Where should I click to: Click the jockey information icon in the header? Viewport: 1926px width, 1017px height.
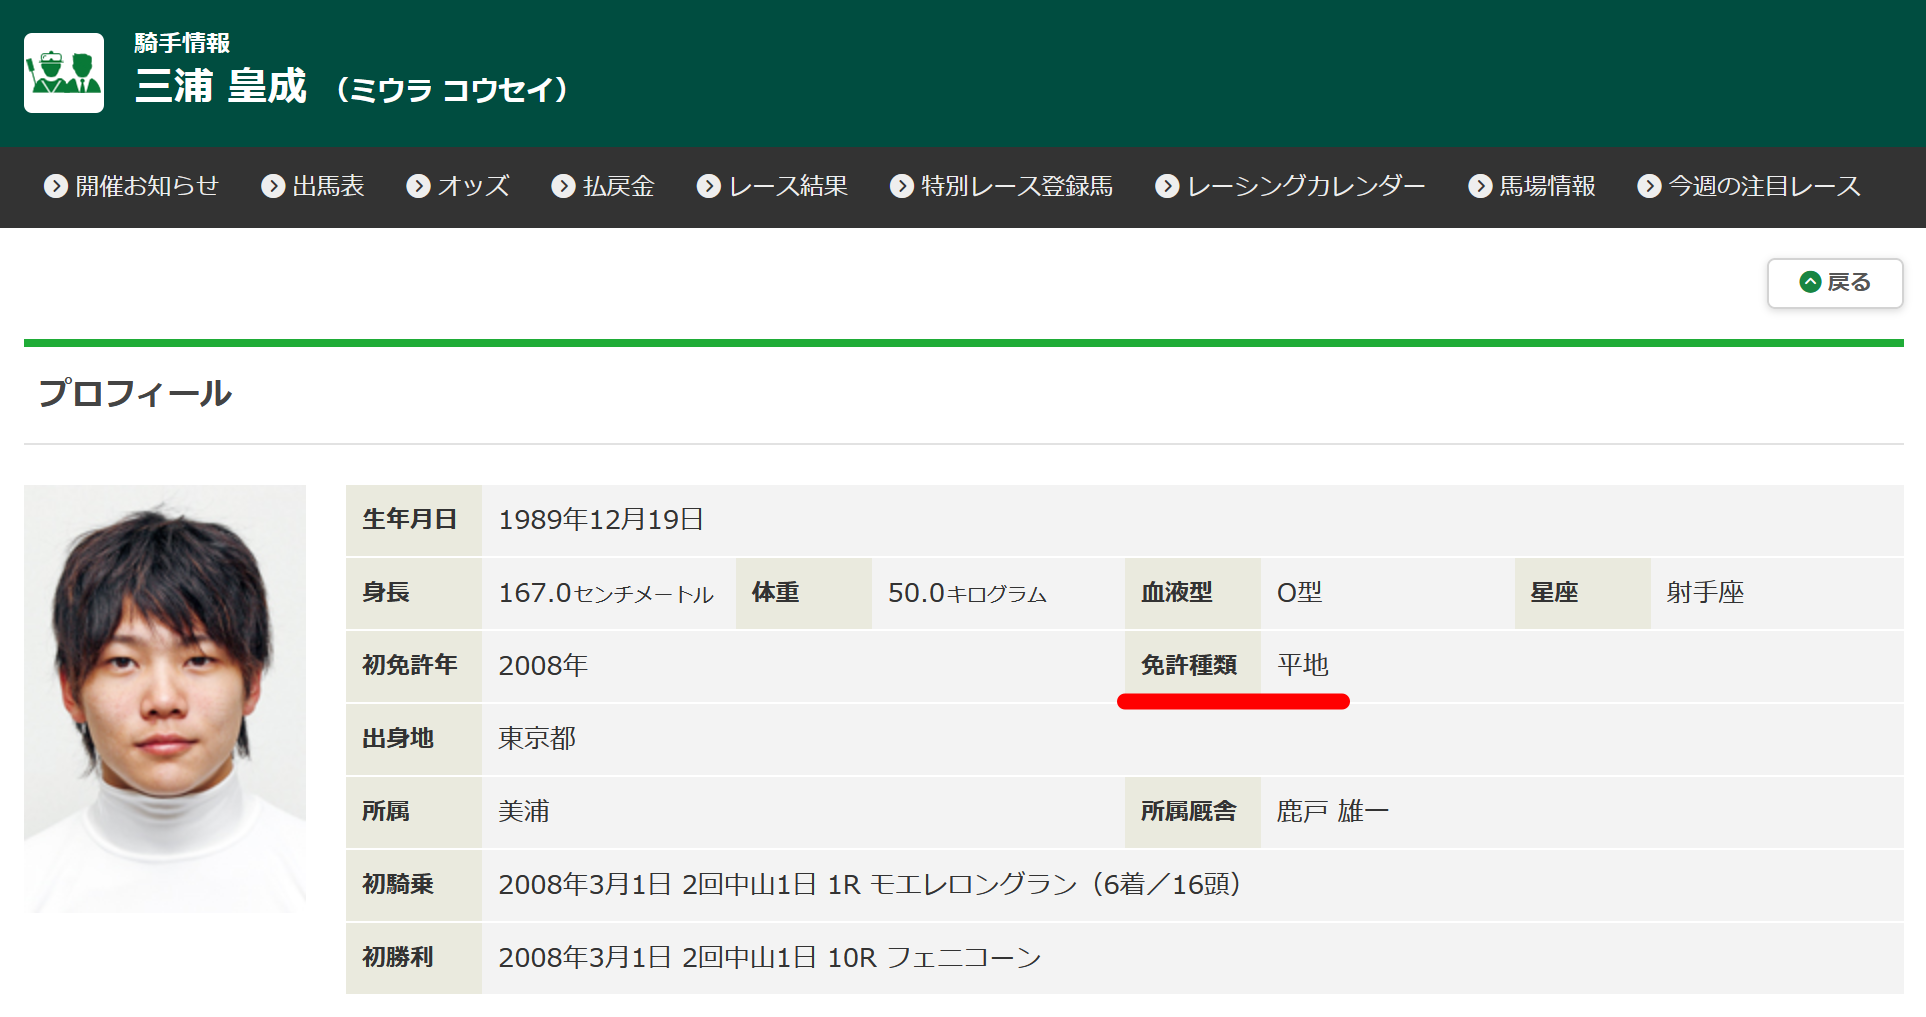click(64, 73)
